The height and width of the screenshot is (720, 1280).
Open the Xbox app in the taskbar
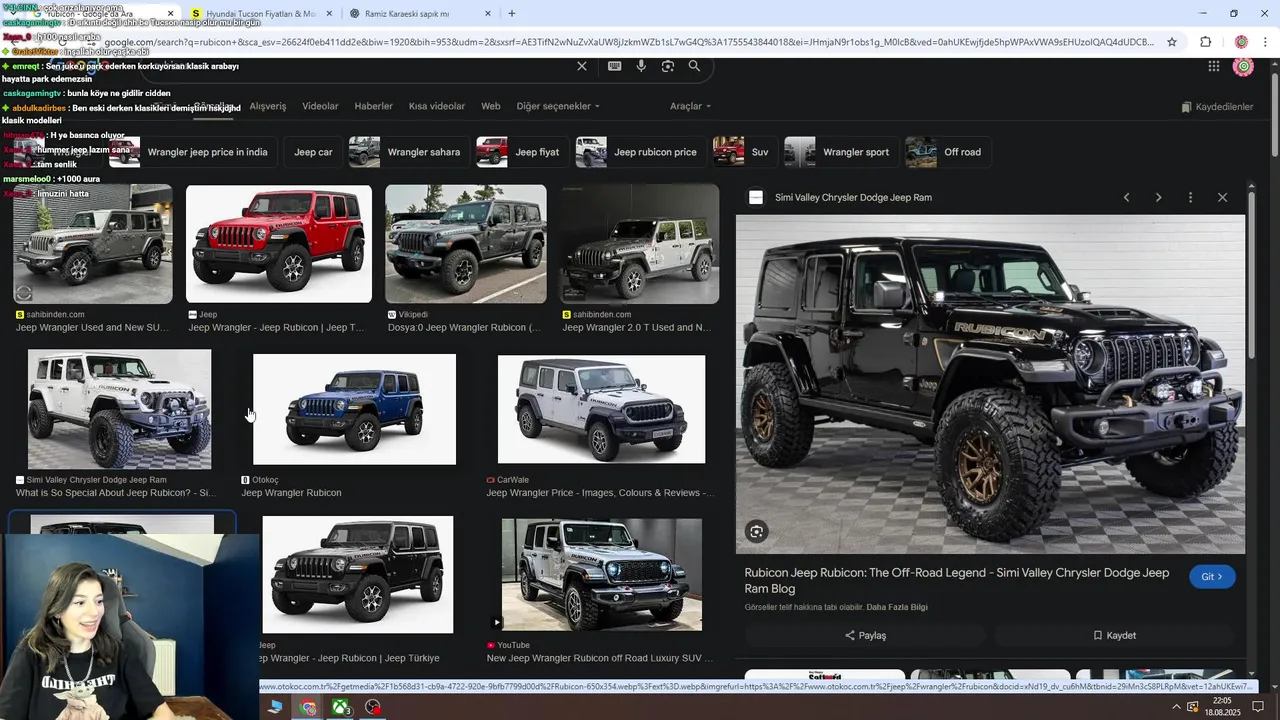click(341, 707)
